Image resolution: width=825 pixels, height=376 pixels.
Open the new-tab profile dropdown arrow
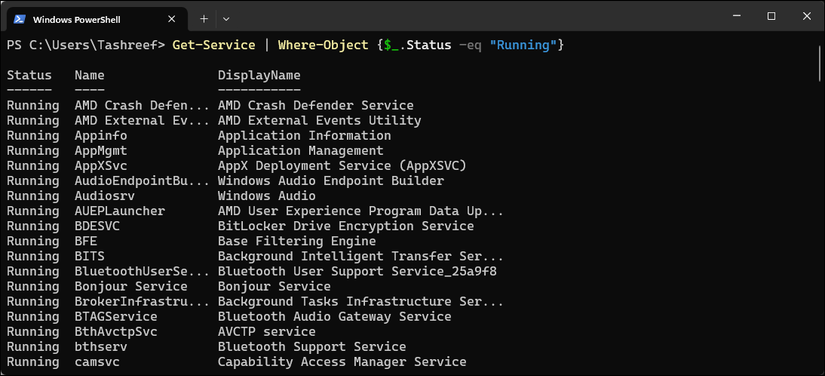coord(226,19)
